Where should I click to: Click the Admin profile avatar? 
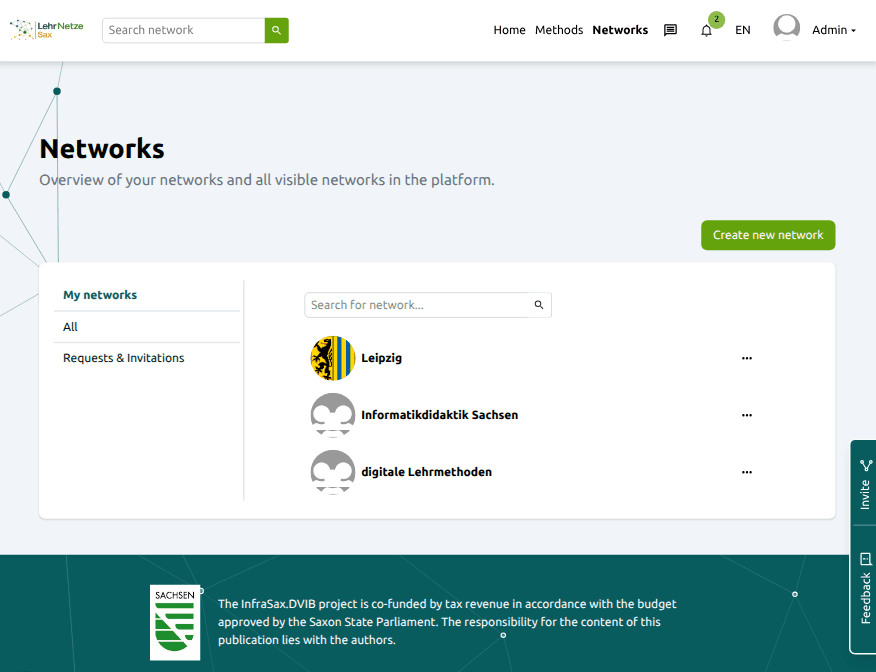786,28
